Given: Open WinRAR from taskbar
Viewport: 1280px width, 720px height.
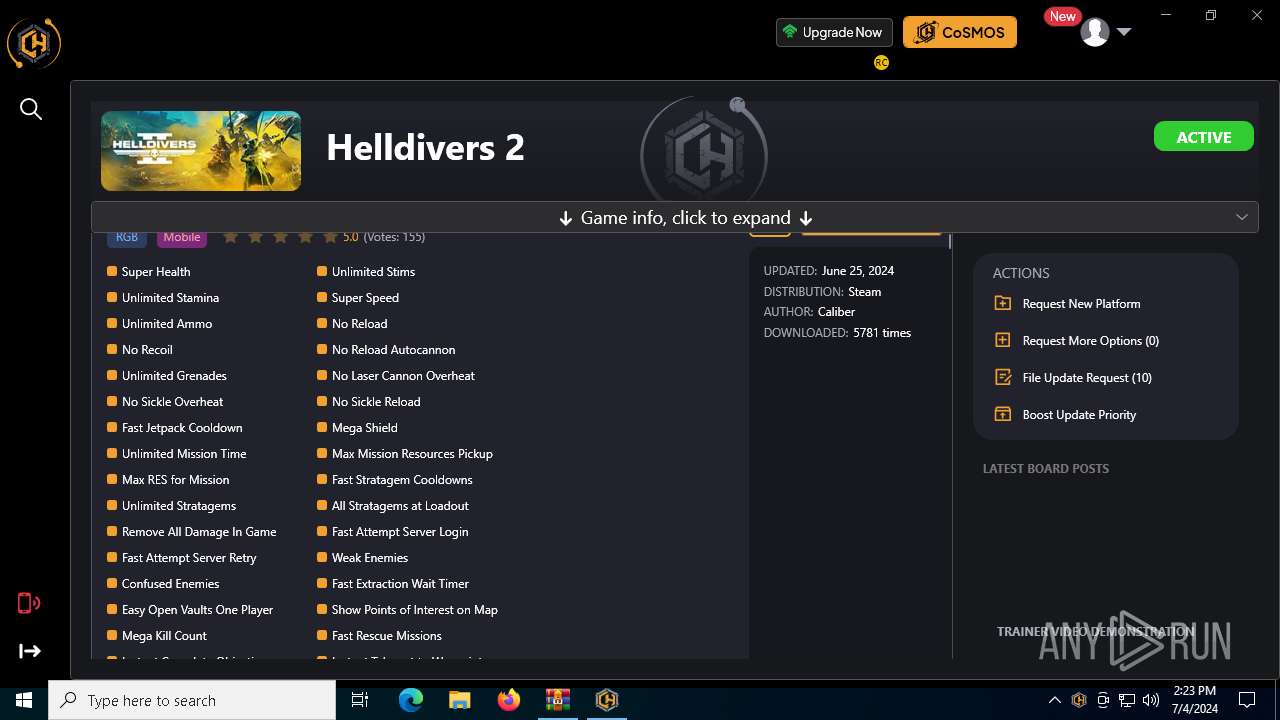Looking at the screenshot, I should tap(558, 700).
